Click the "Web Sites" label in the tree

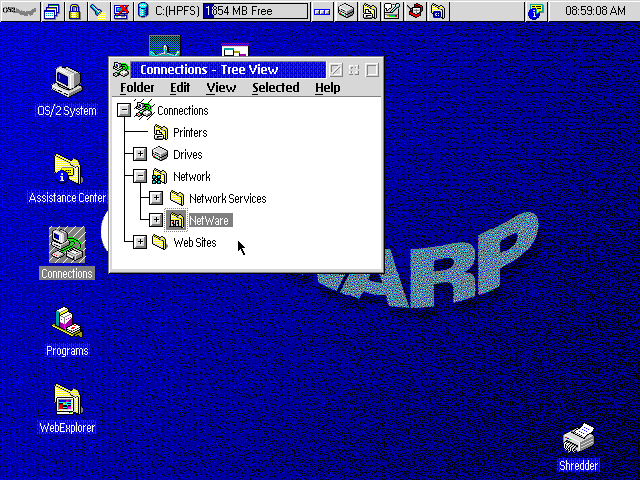pos(195,243)
